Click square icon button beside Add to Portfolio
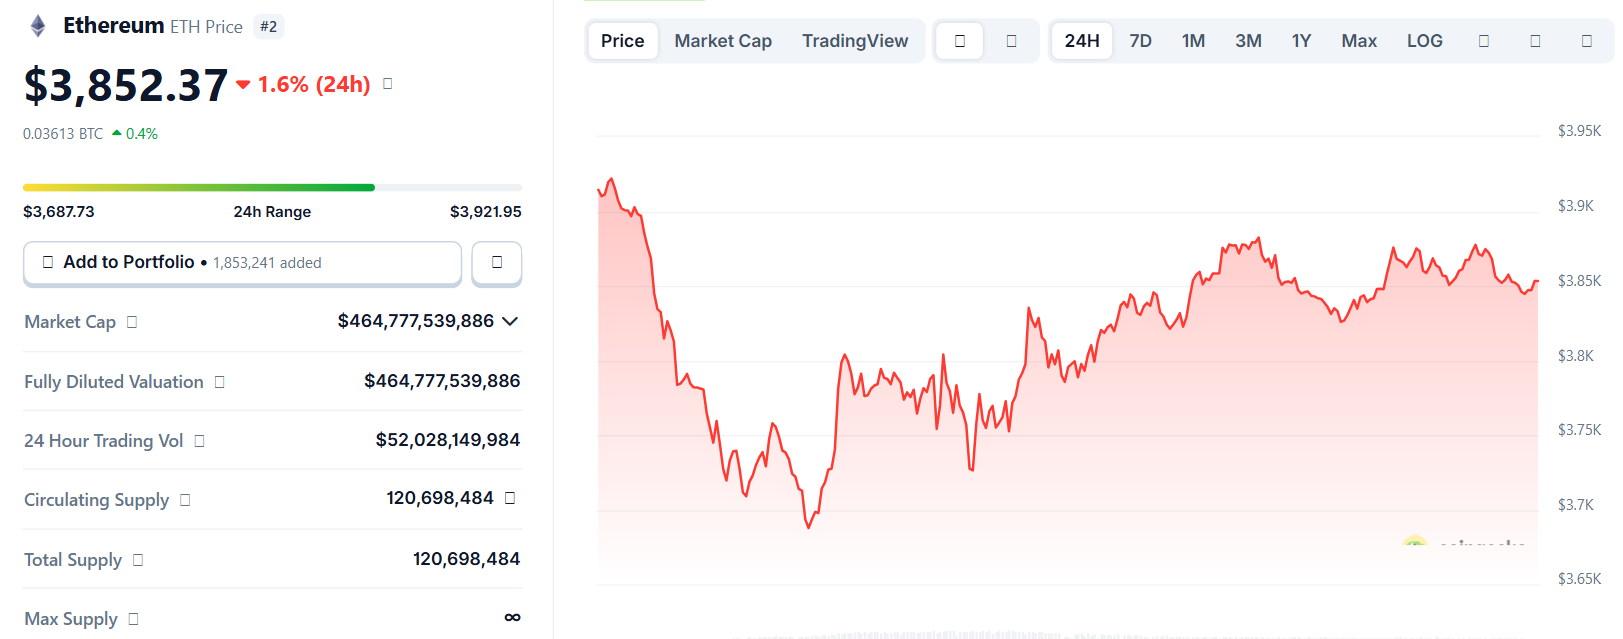The image size is (1623, 639). pos(497,263)
